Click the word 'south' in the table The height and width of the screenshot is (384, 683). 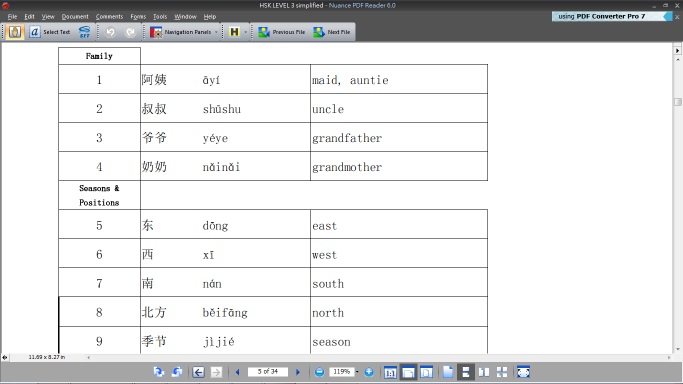click(x=328, y=284)
